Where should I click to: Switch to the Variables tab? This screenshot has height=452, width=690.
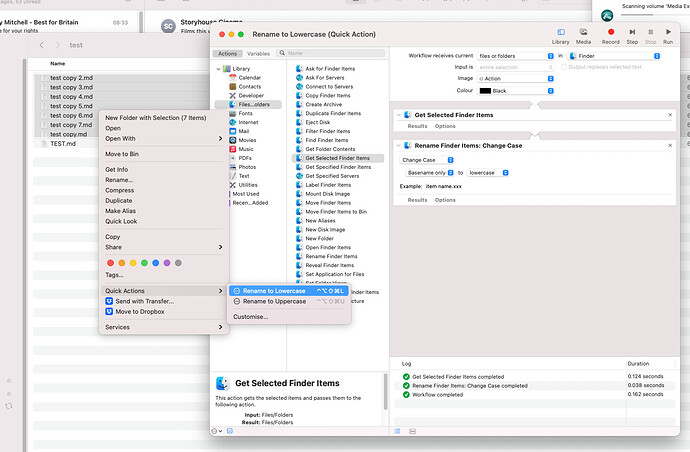coord(258,54)
